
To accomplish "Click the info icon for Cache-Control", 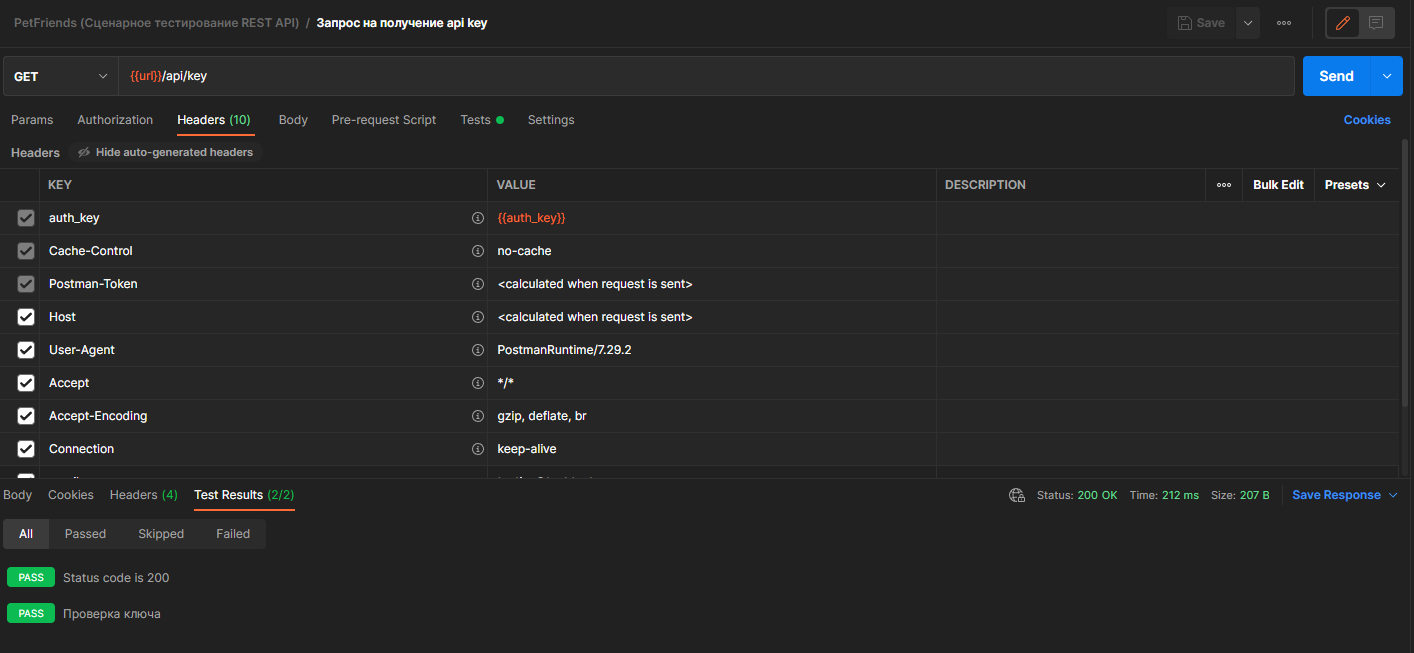I will click(x=478, y=251).
